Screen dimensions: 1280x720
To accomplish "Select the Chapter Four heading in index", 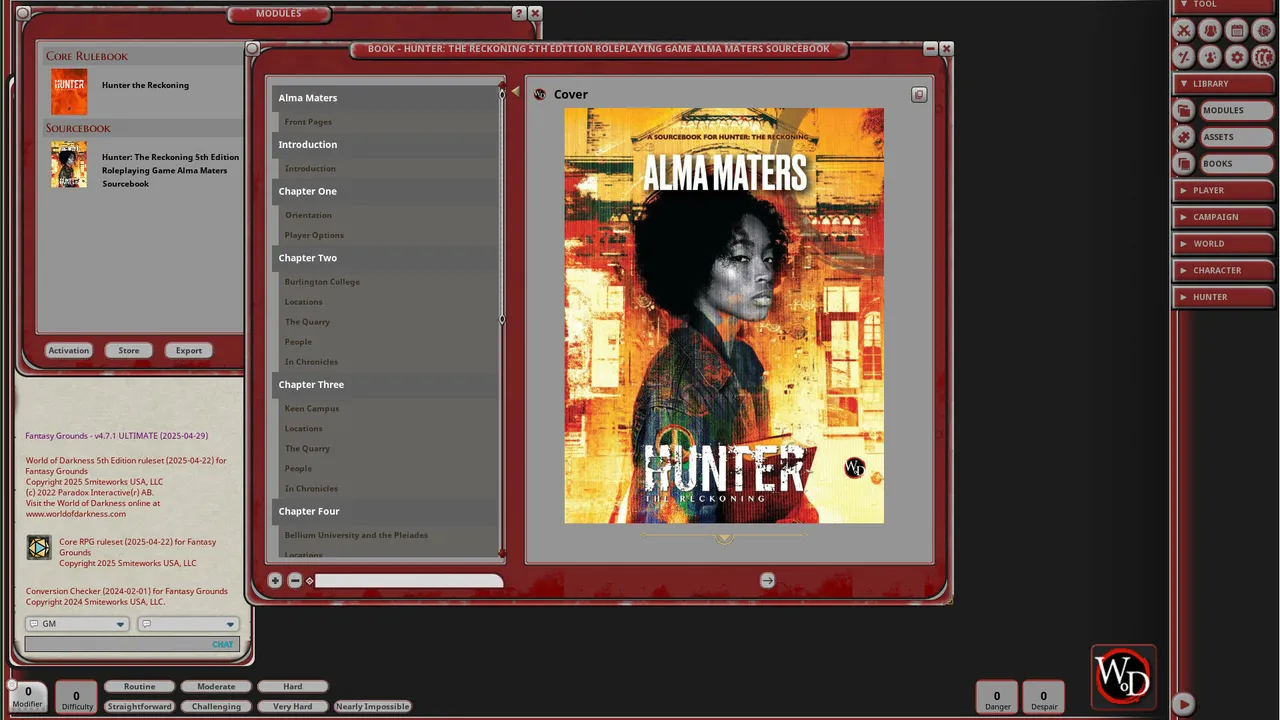I will pyautogui.click(x=385, y=511).
